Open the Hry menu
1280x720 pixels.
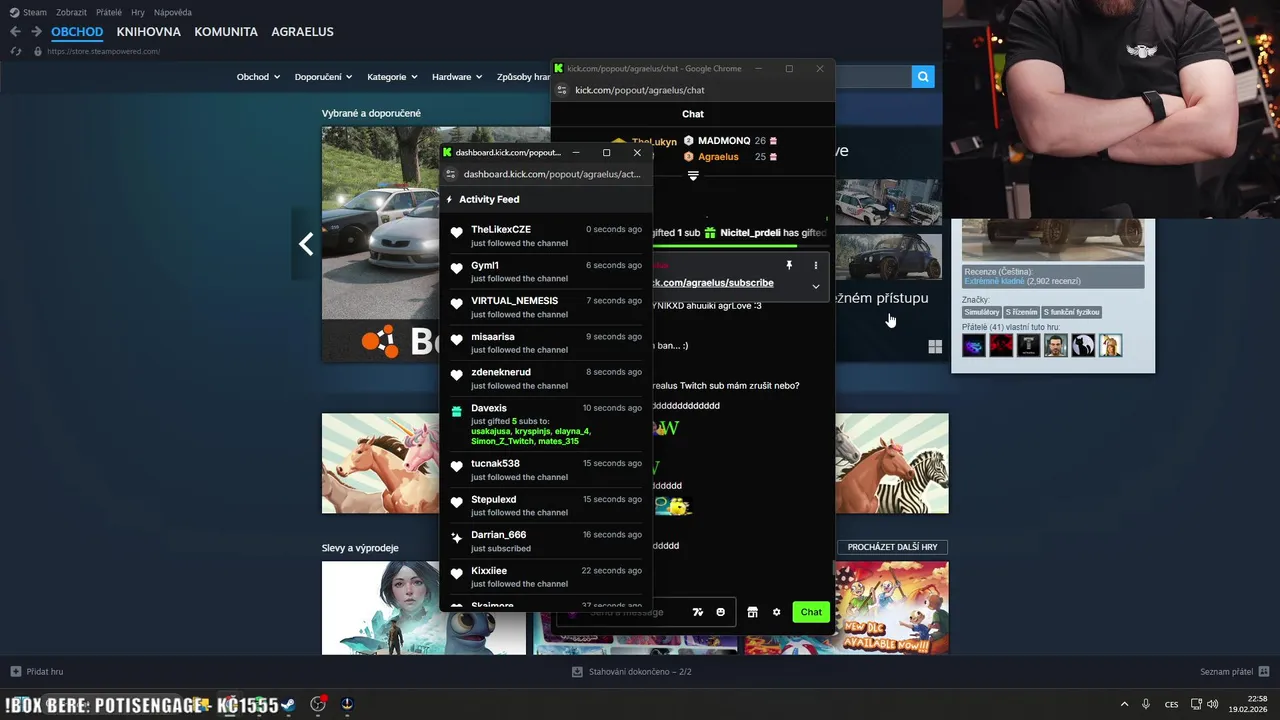[138, 12]
